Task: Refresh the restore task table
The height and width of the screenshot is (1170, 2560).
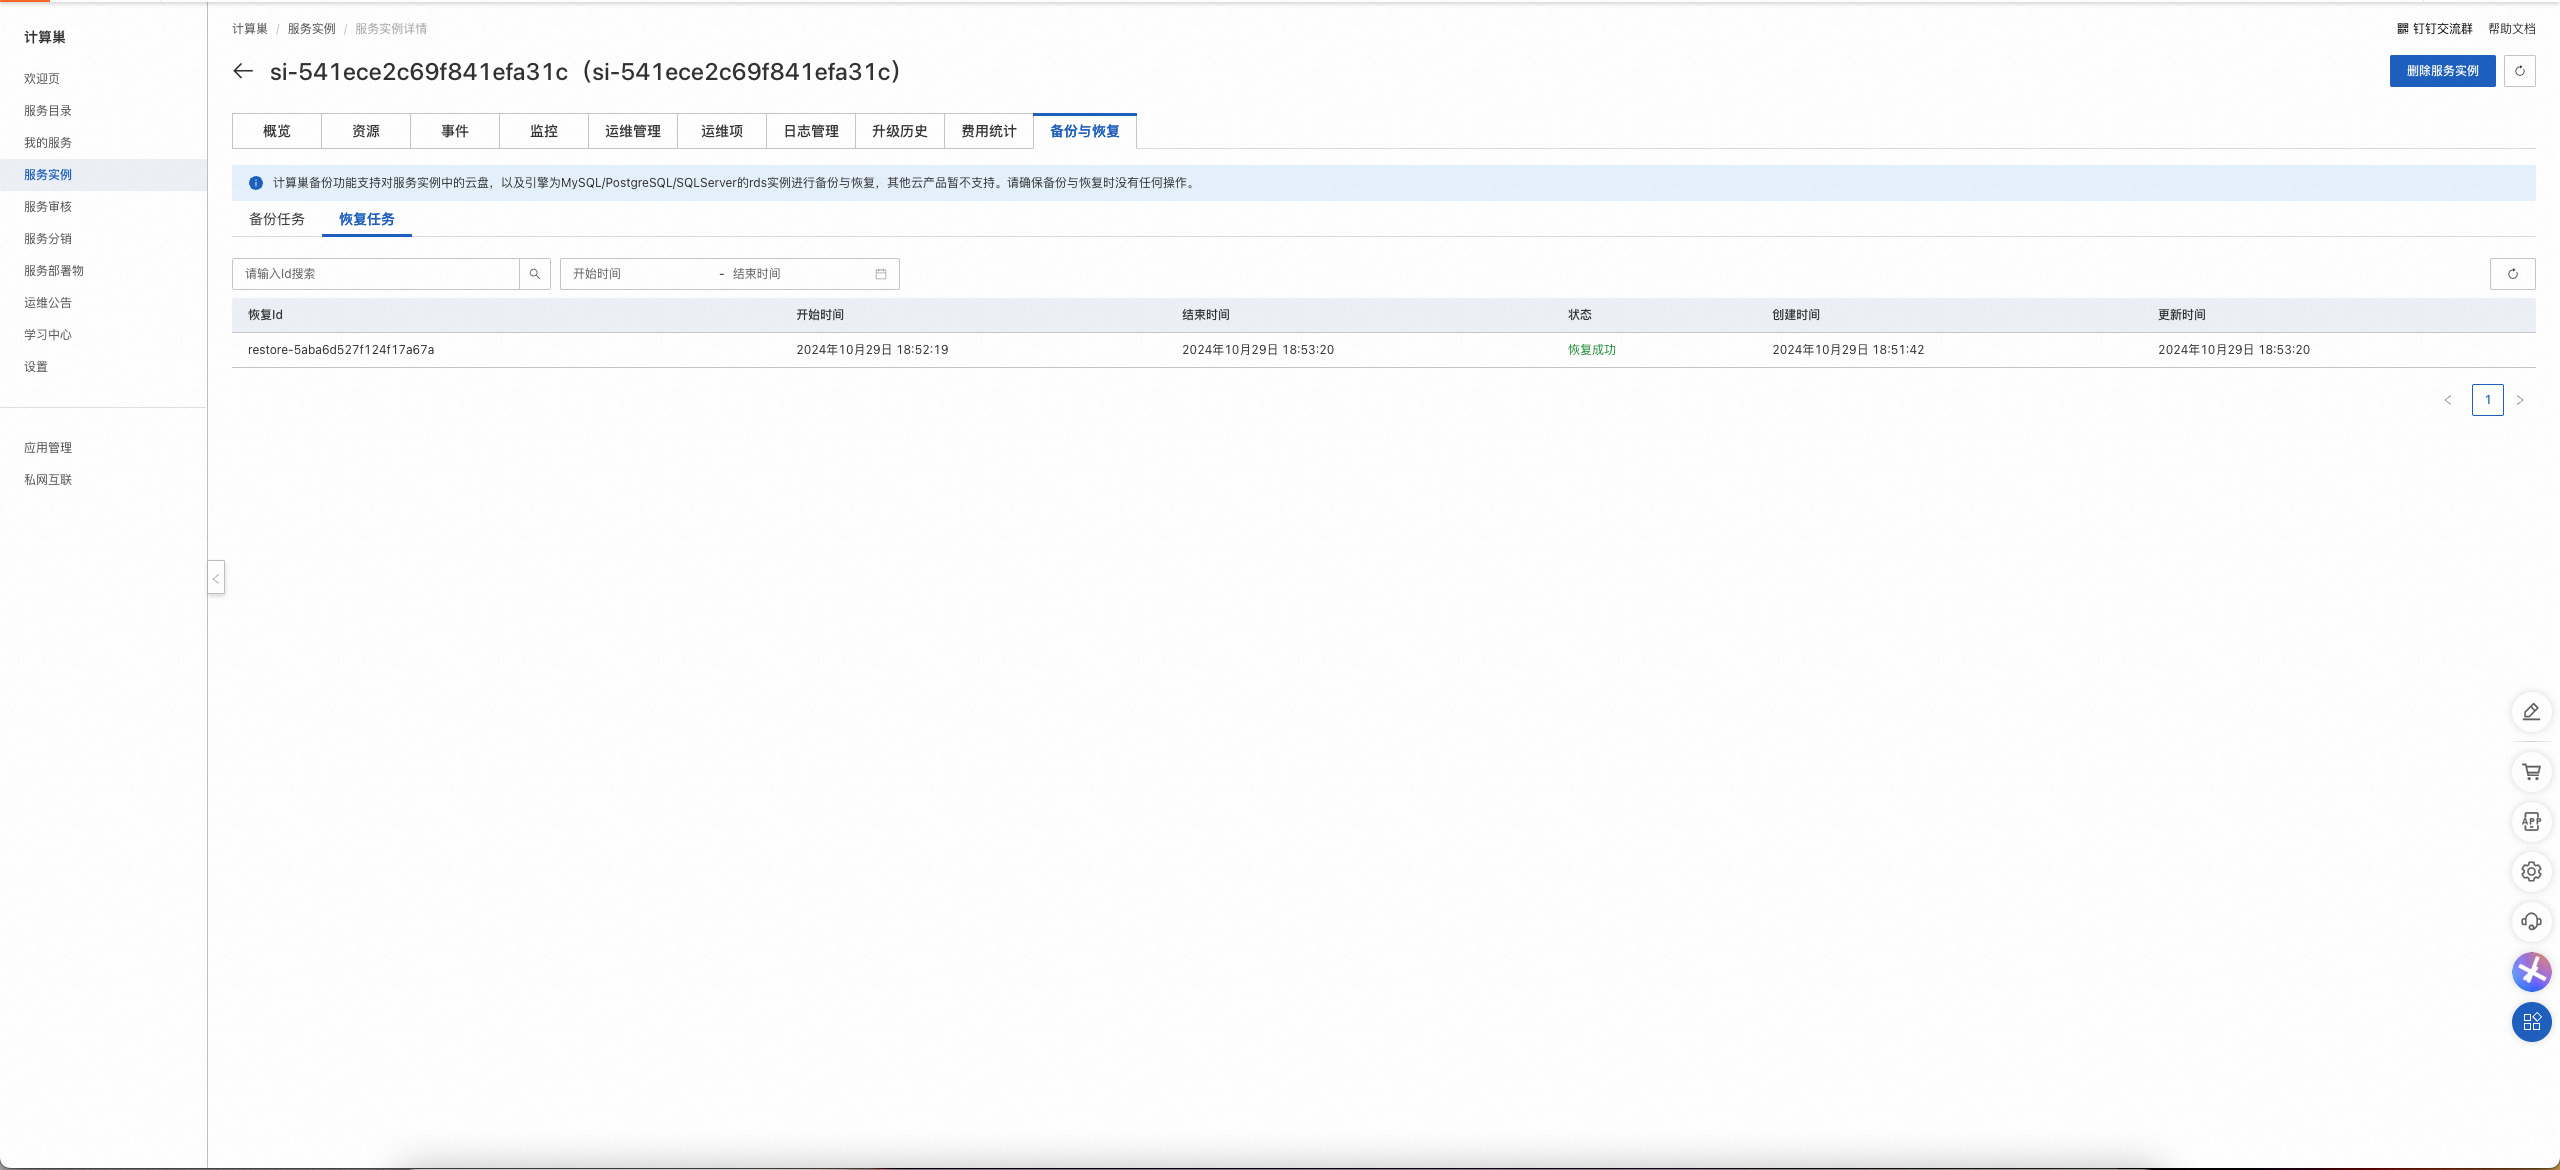Action: point(2512,274)
